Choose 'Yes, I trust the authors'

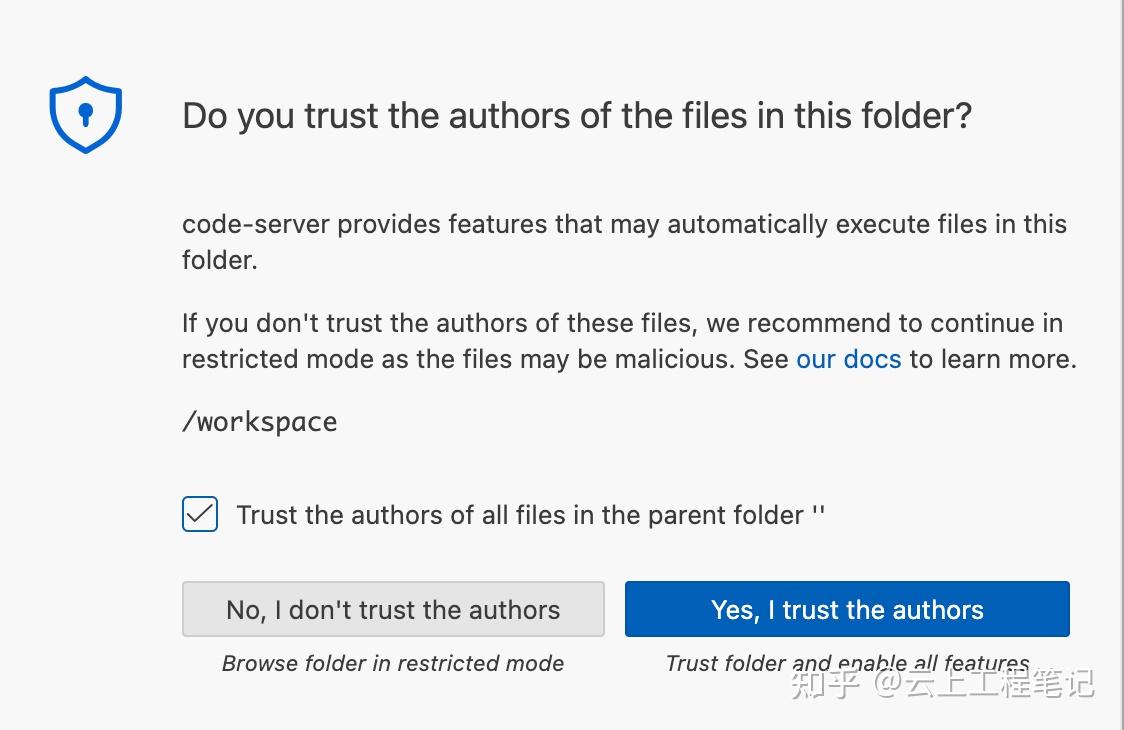[847, 609]
